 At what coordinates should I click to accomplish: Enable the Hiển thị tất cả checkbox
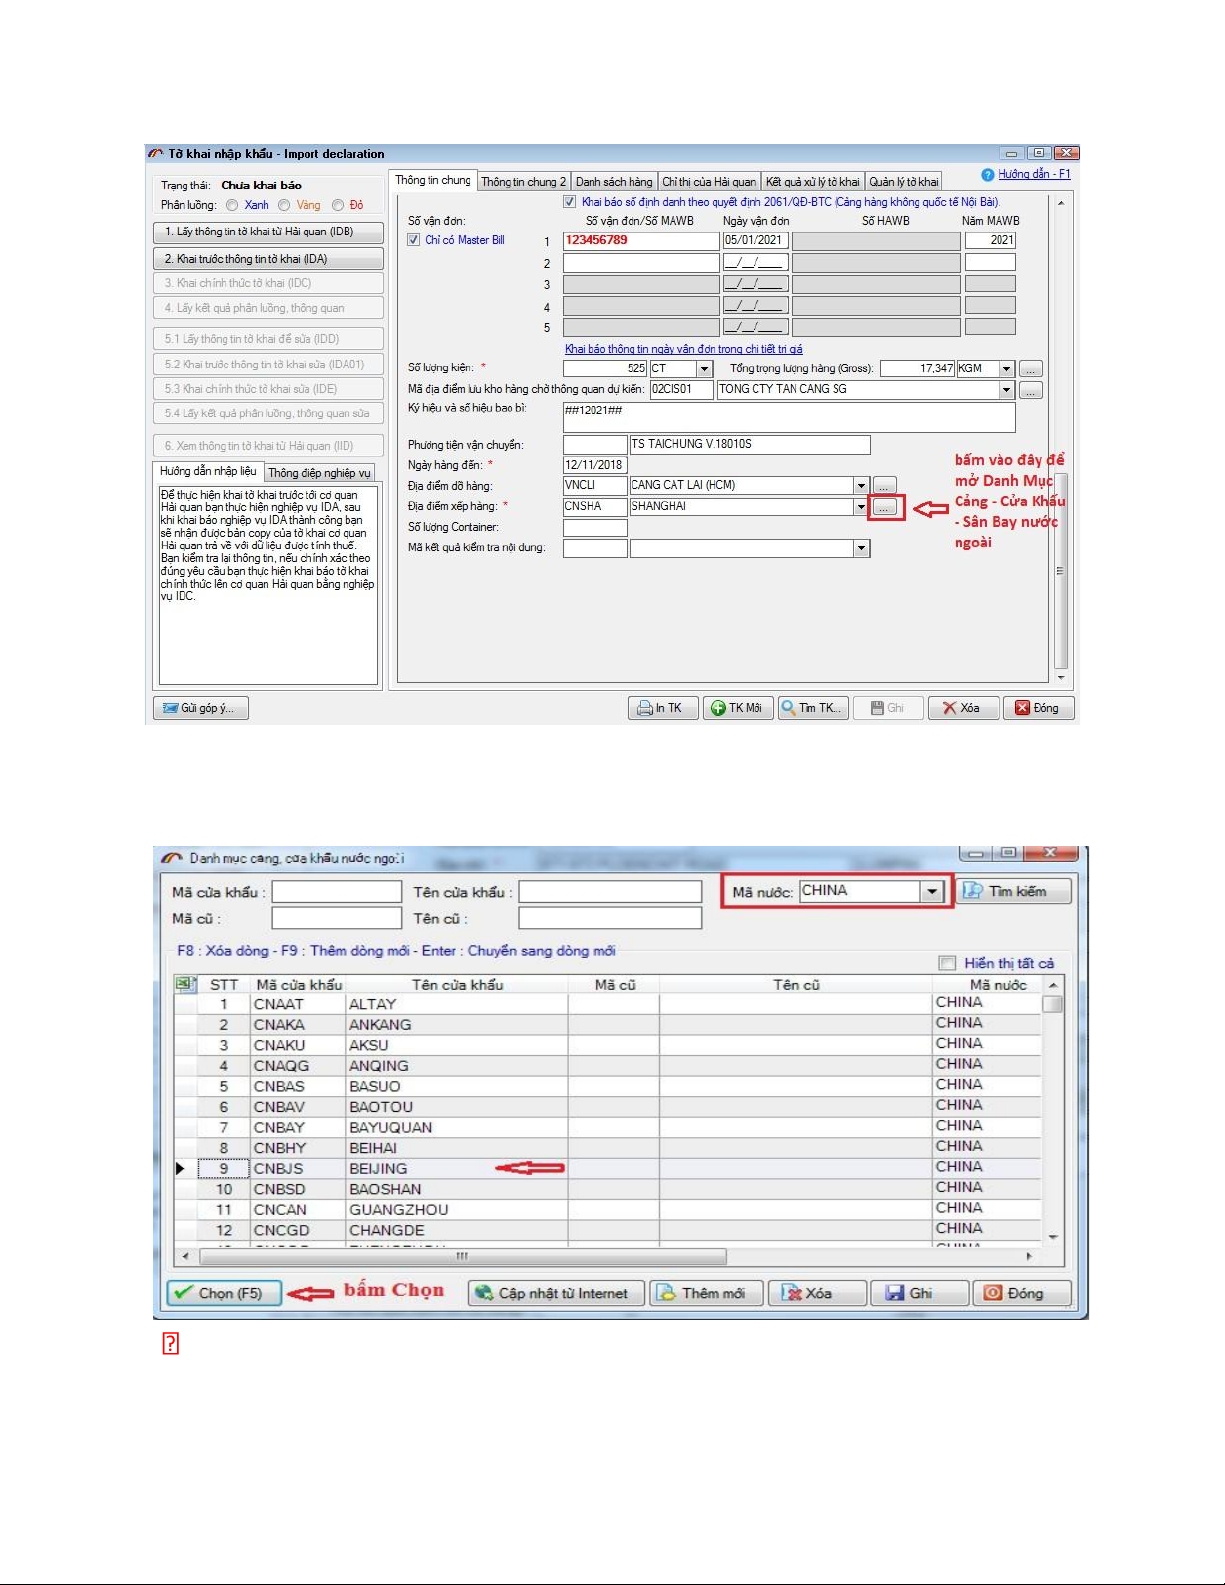(947, 963)
